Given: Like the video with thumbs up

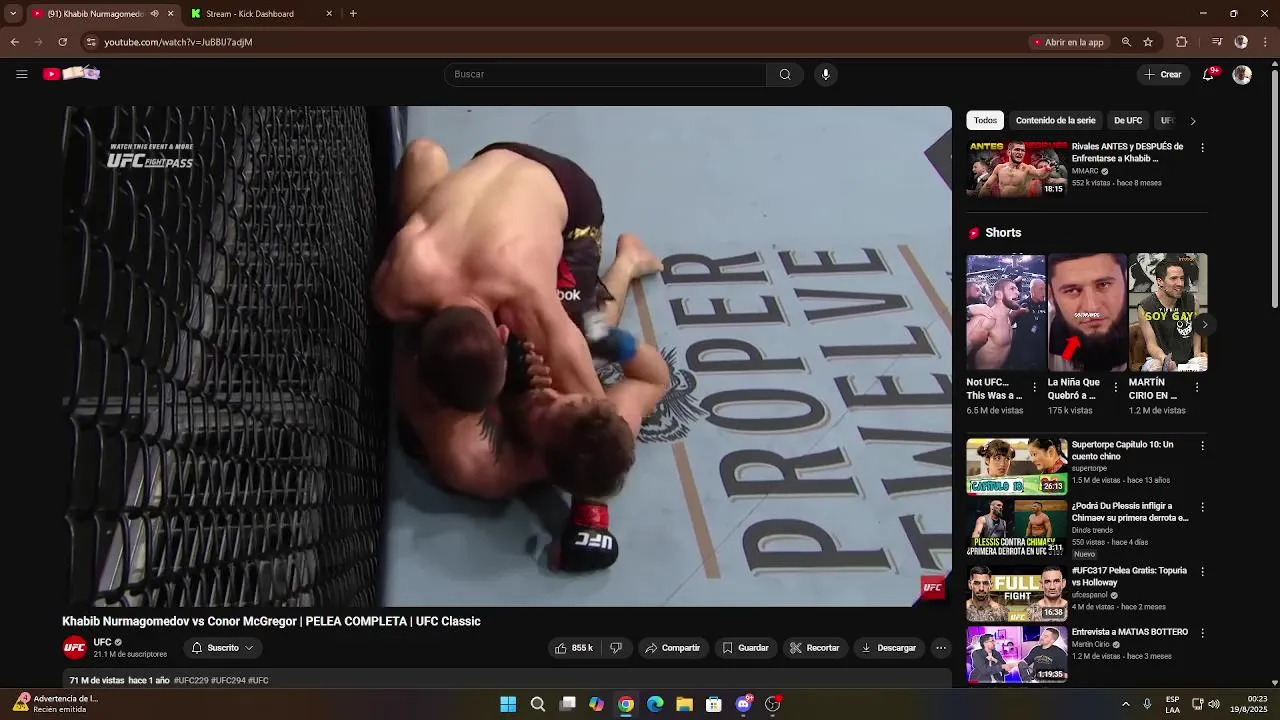Looking at the screenshot, I should [x=575, y=648].
